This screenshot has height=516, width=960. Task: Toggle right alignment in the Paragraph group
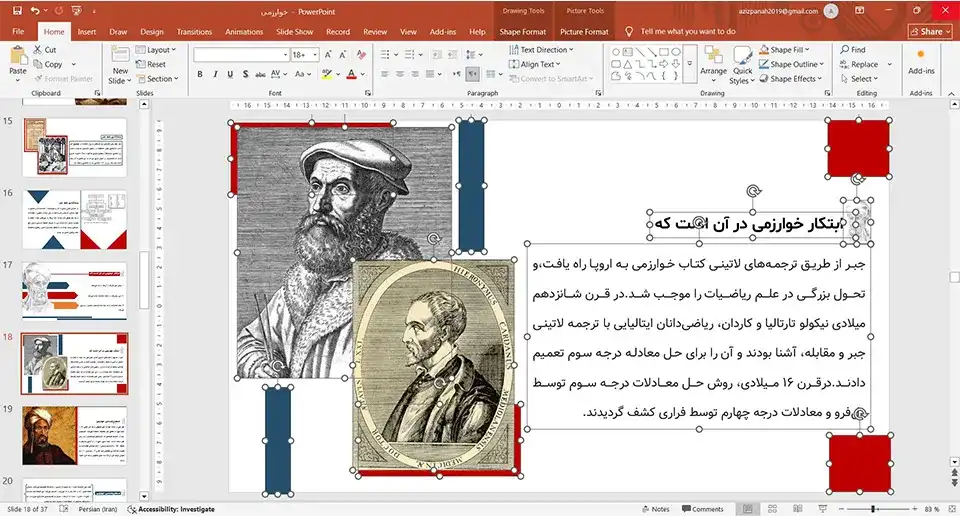tap(415, 74)
